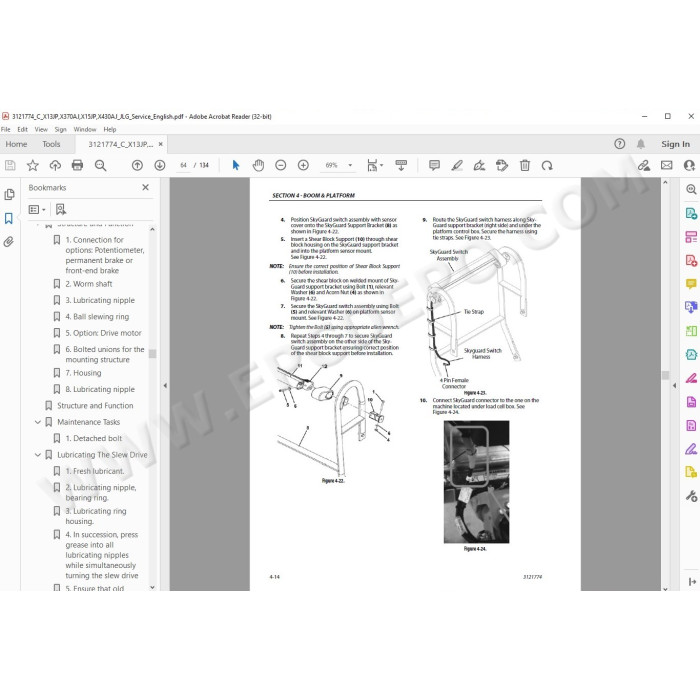Open page thumbnails panel icon

tap(9, 195)
